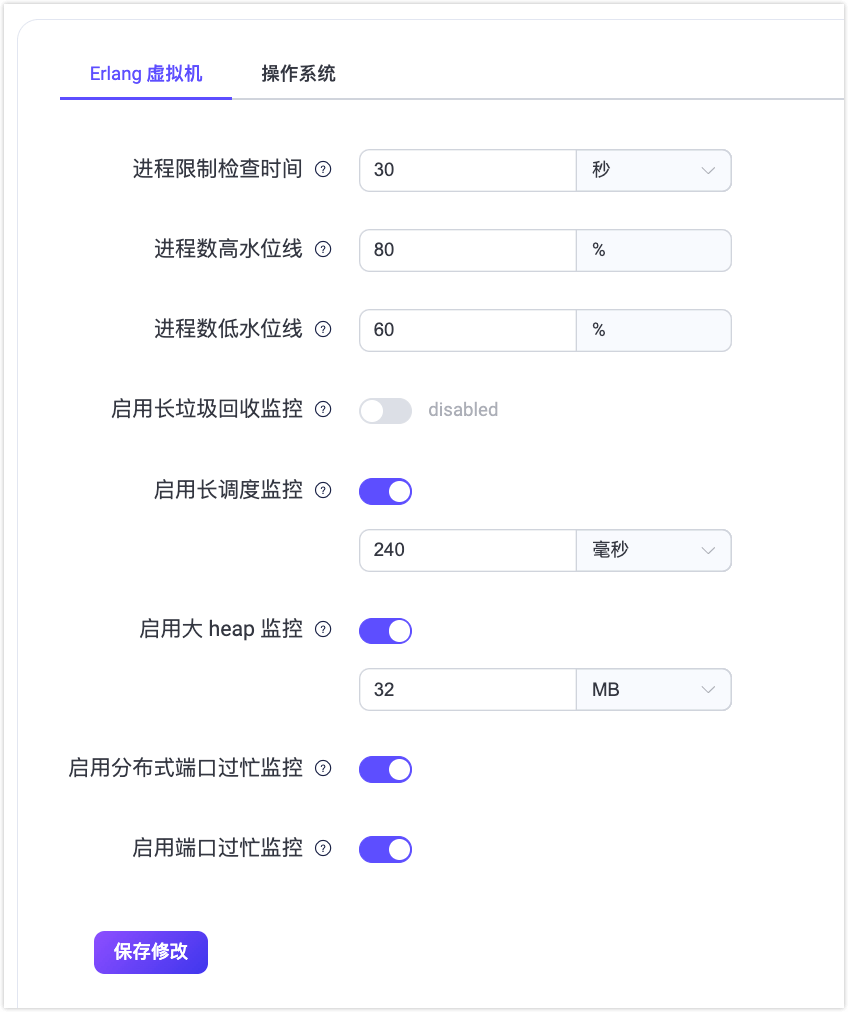Image resolution: width=848 pixels, height=1012 pixels.
Task: Switch off 启用端口过忙监控 toggle
Action: 385,849
